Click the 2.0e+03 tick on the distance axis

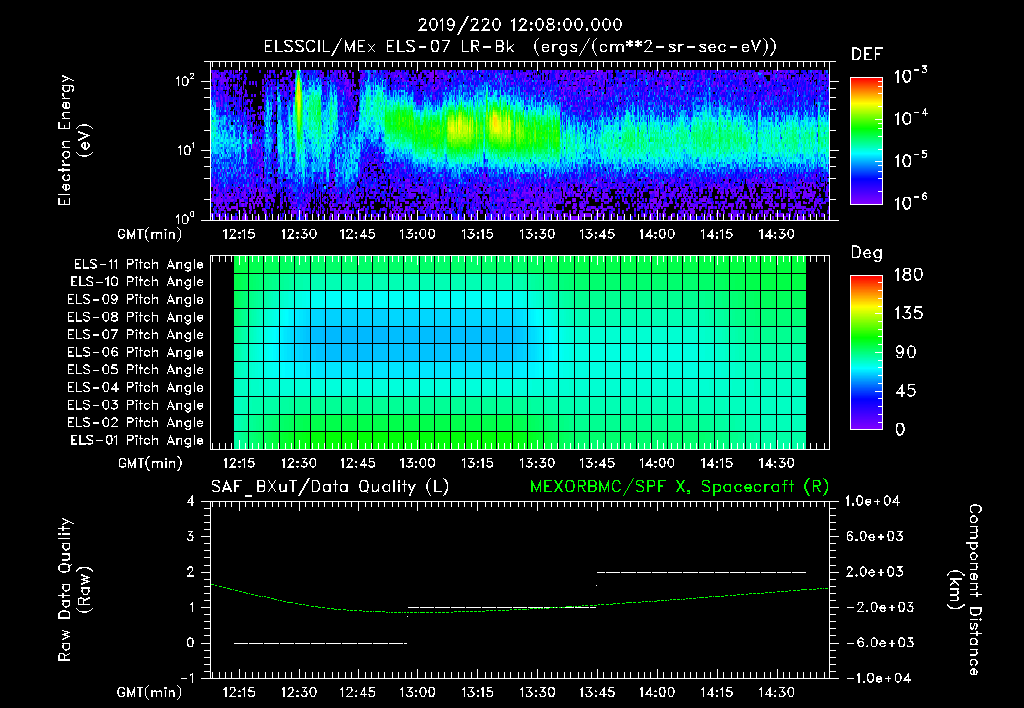(874, 571)
